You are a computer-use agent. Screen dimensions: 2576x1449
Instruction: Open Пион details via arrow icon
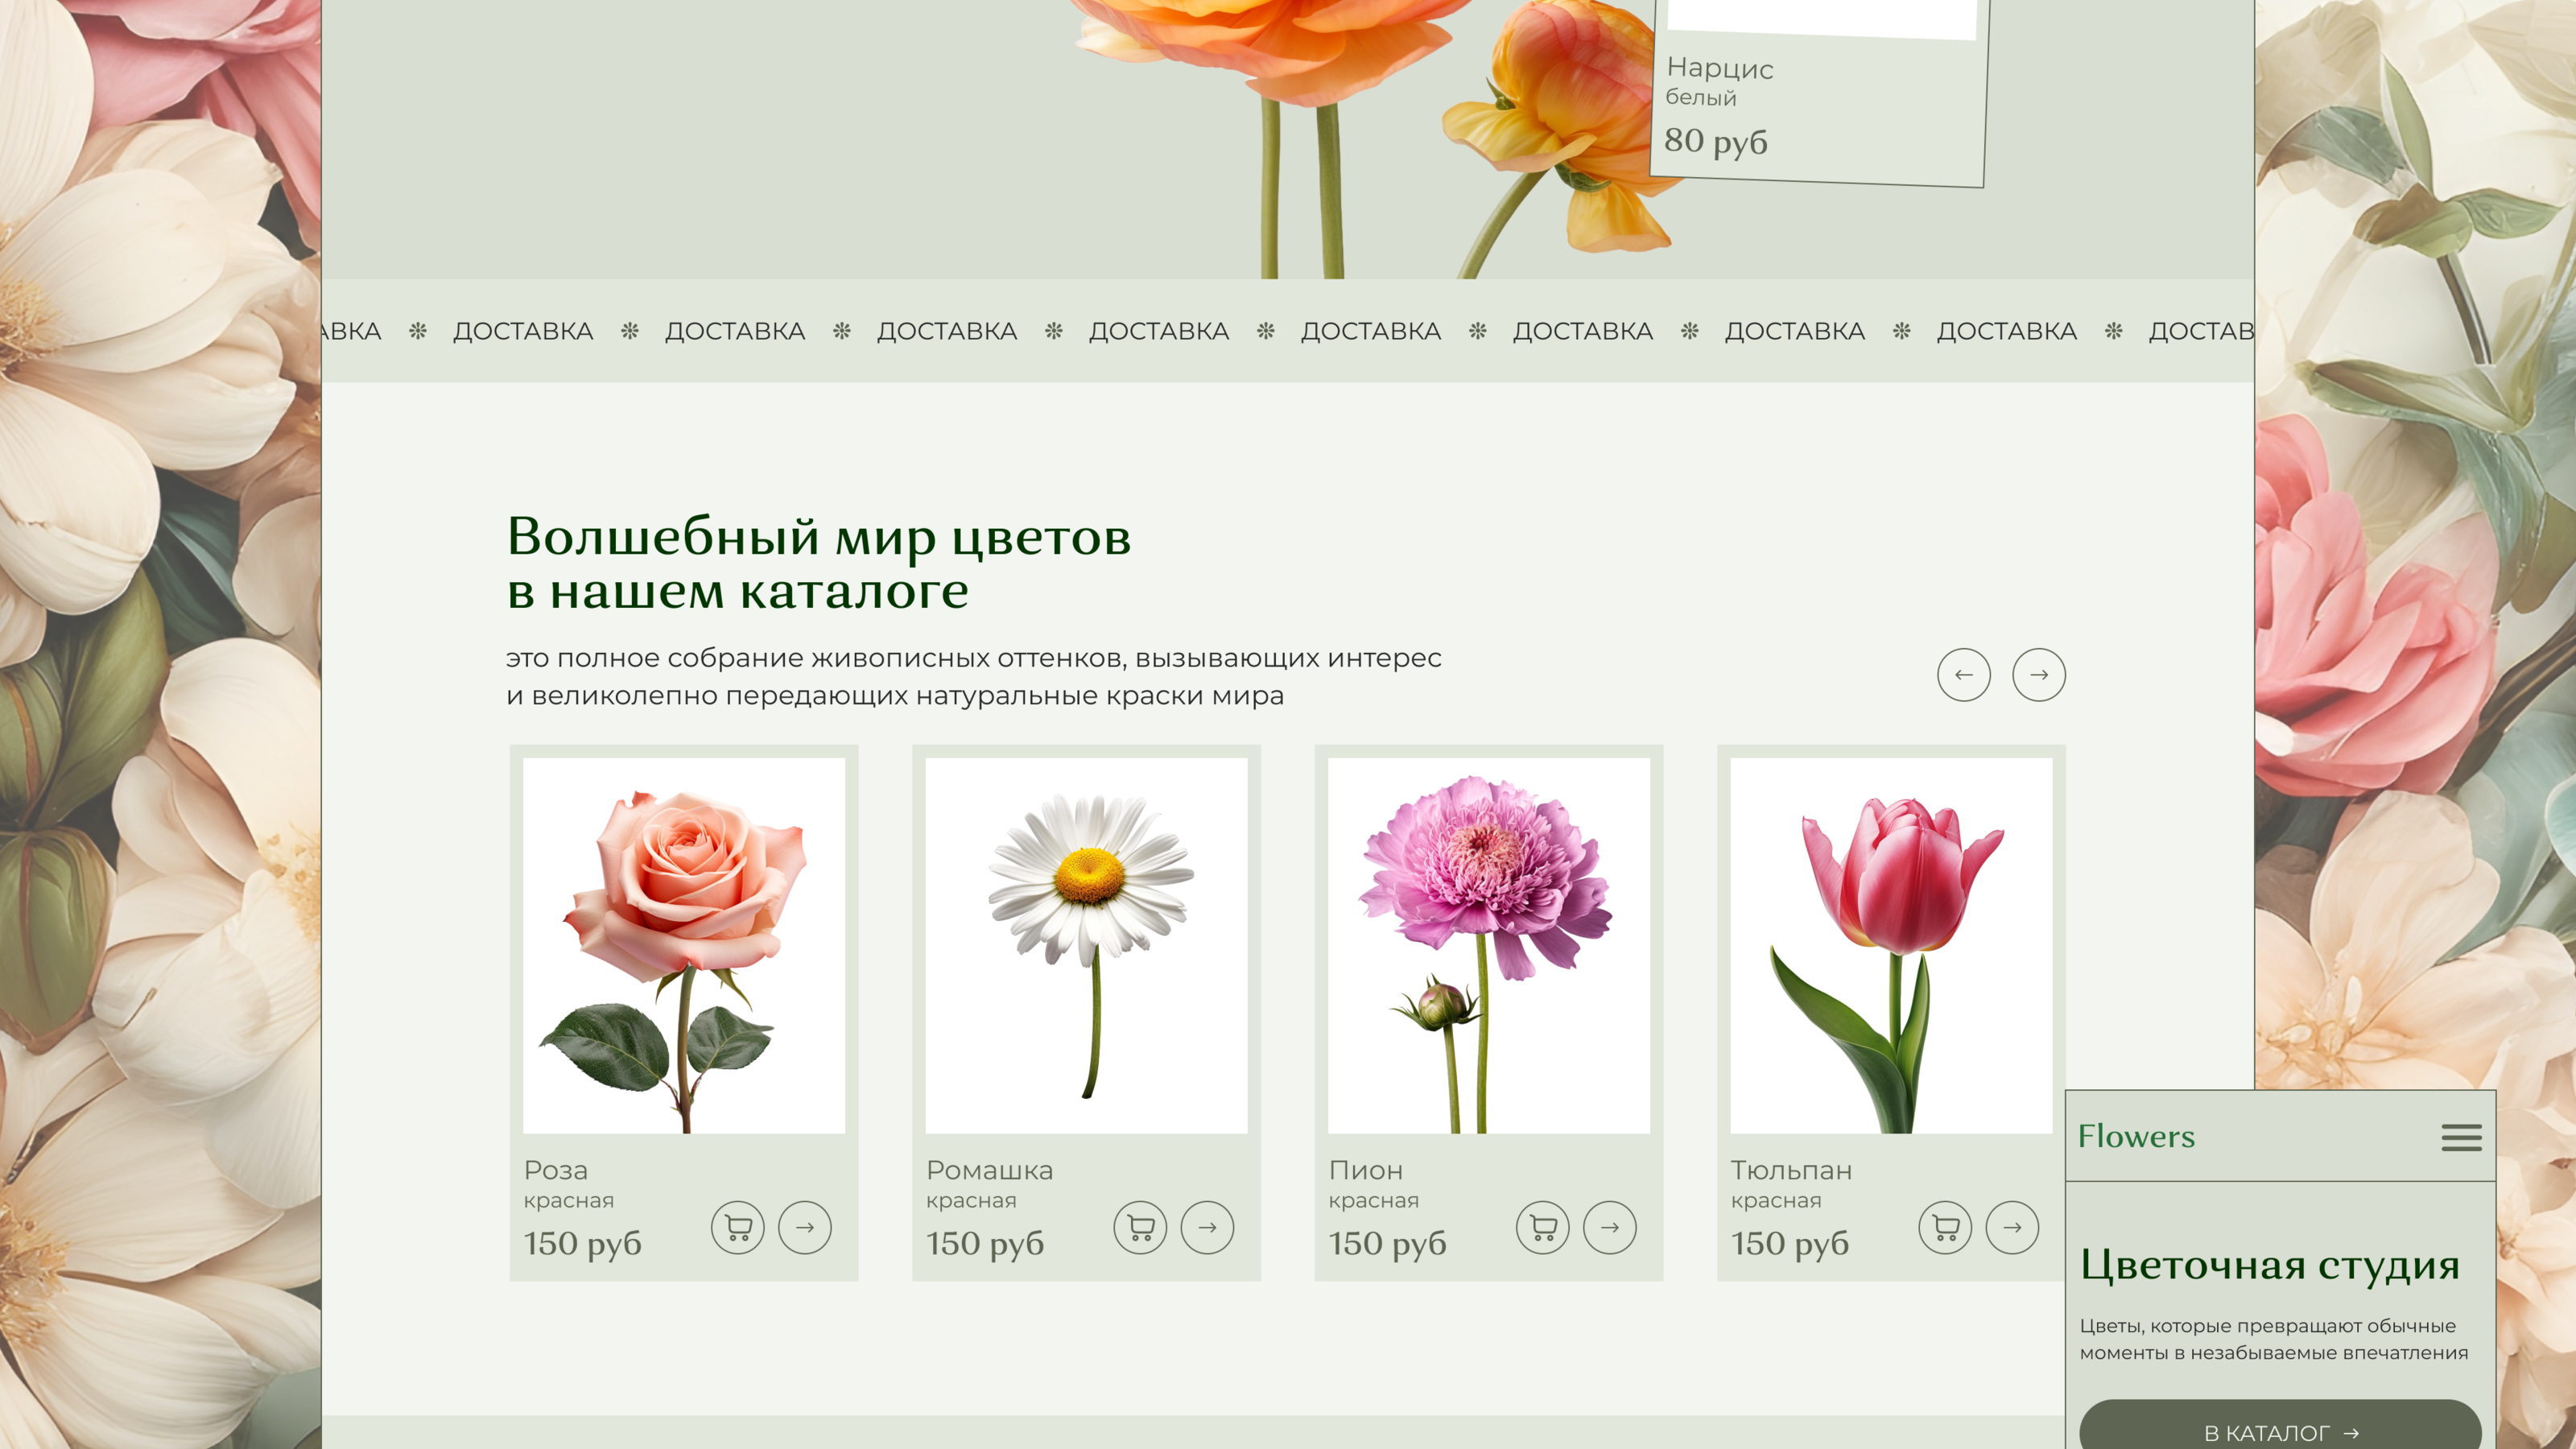[x=1609, y=1227]
